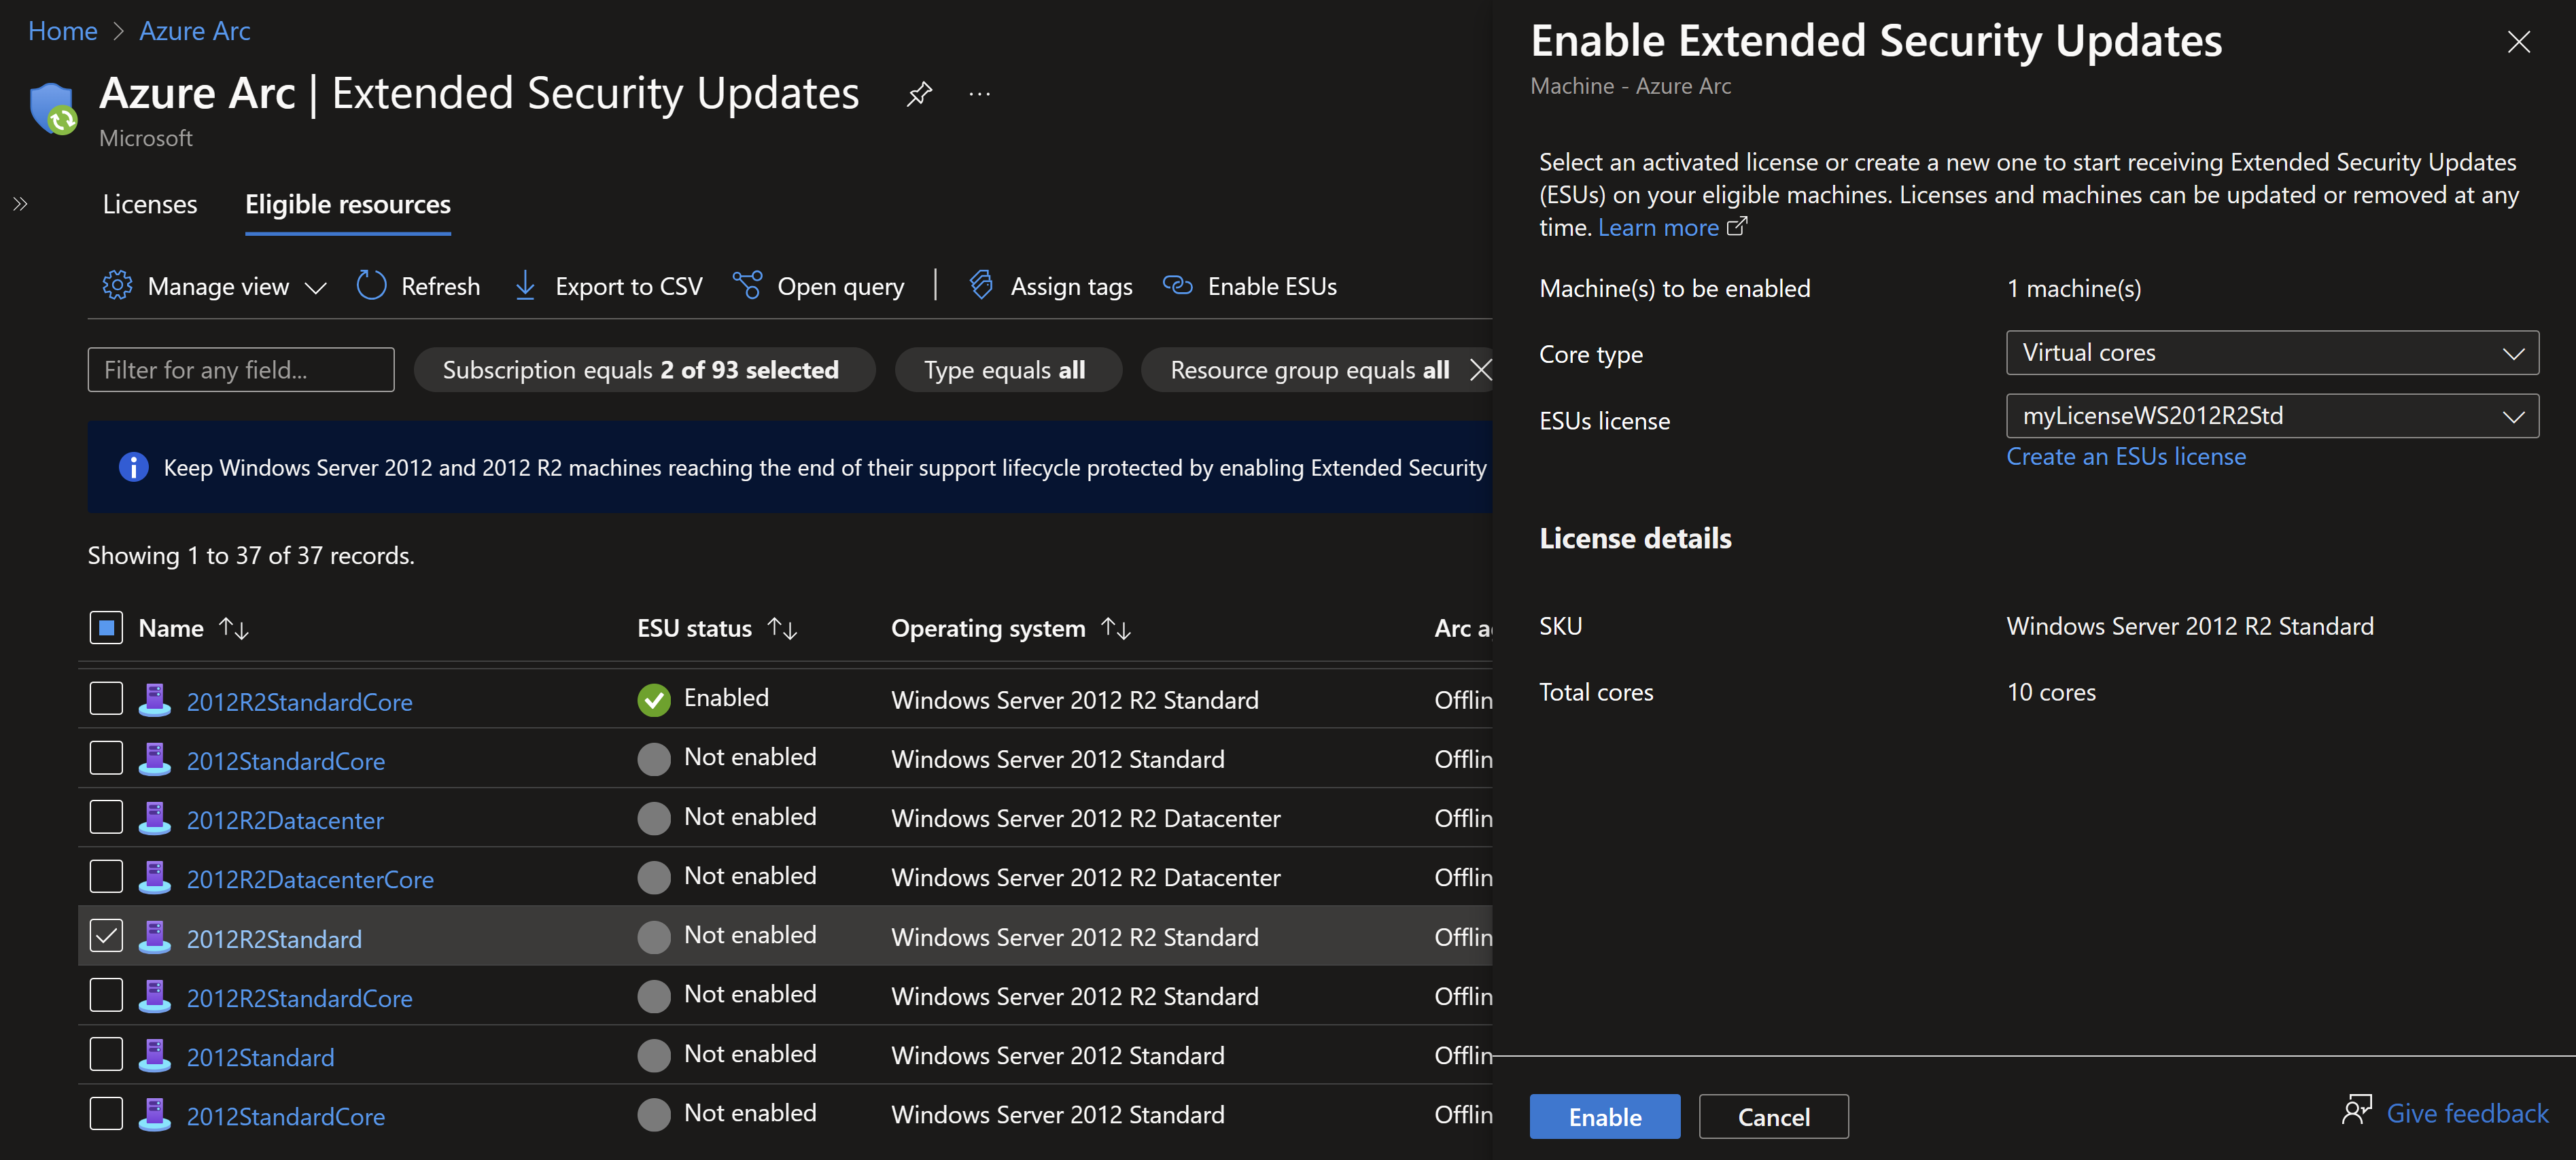Click the server icon beside 2012Standard
Screen dimensions: 2576x1160
[154, 1056]
